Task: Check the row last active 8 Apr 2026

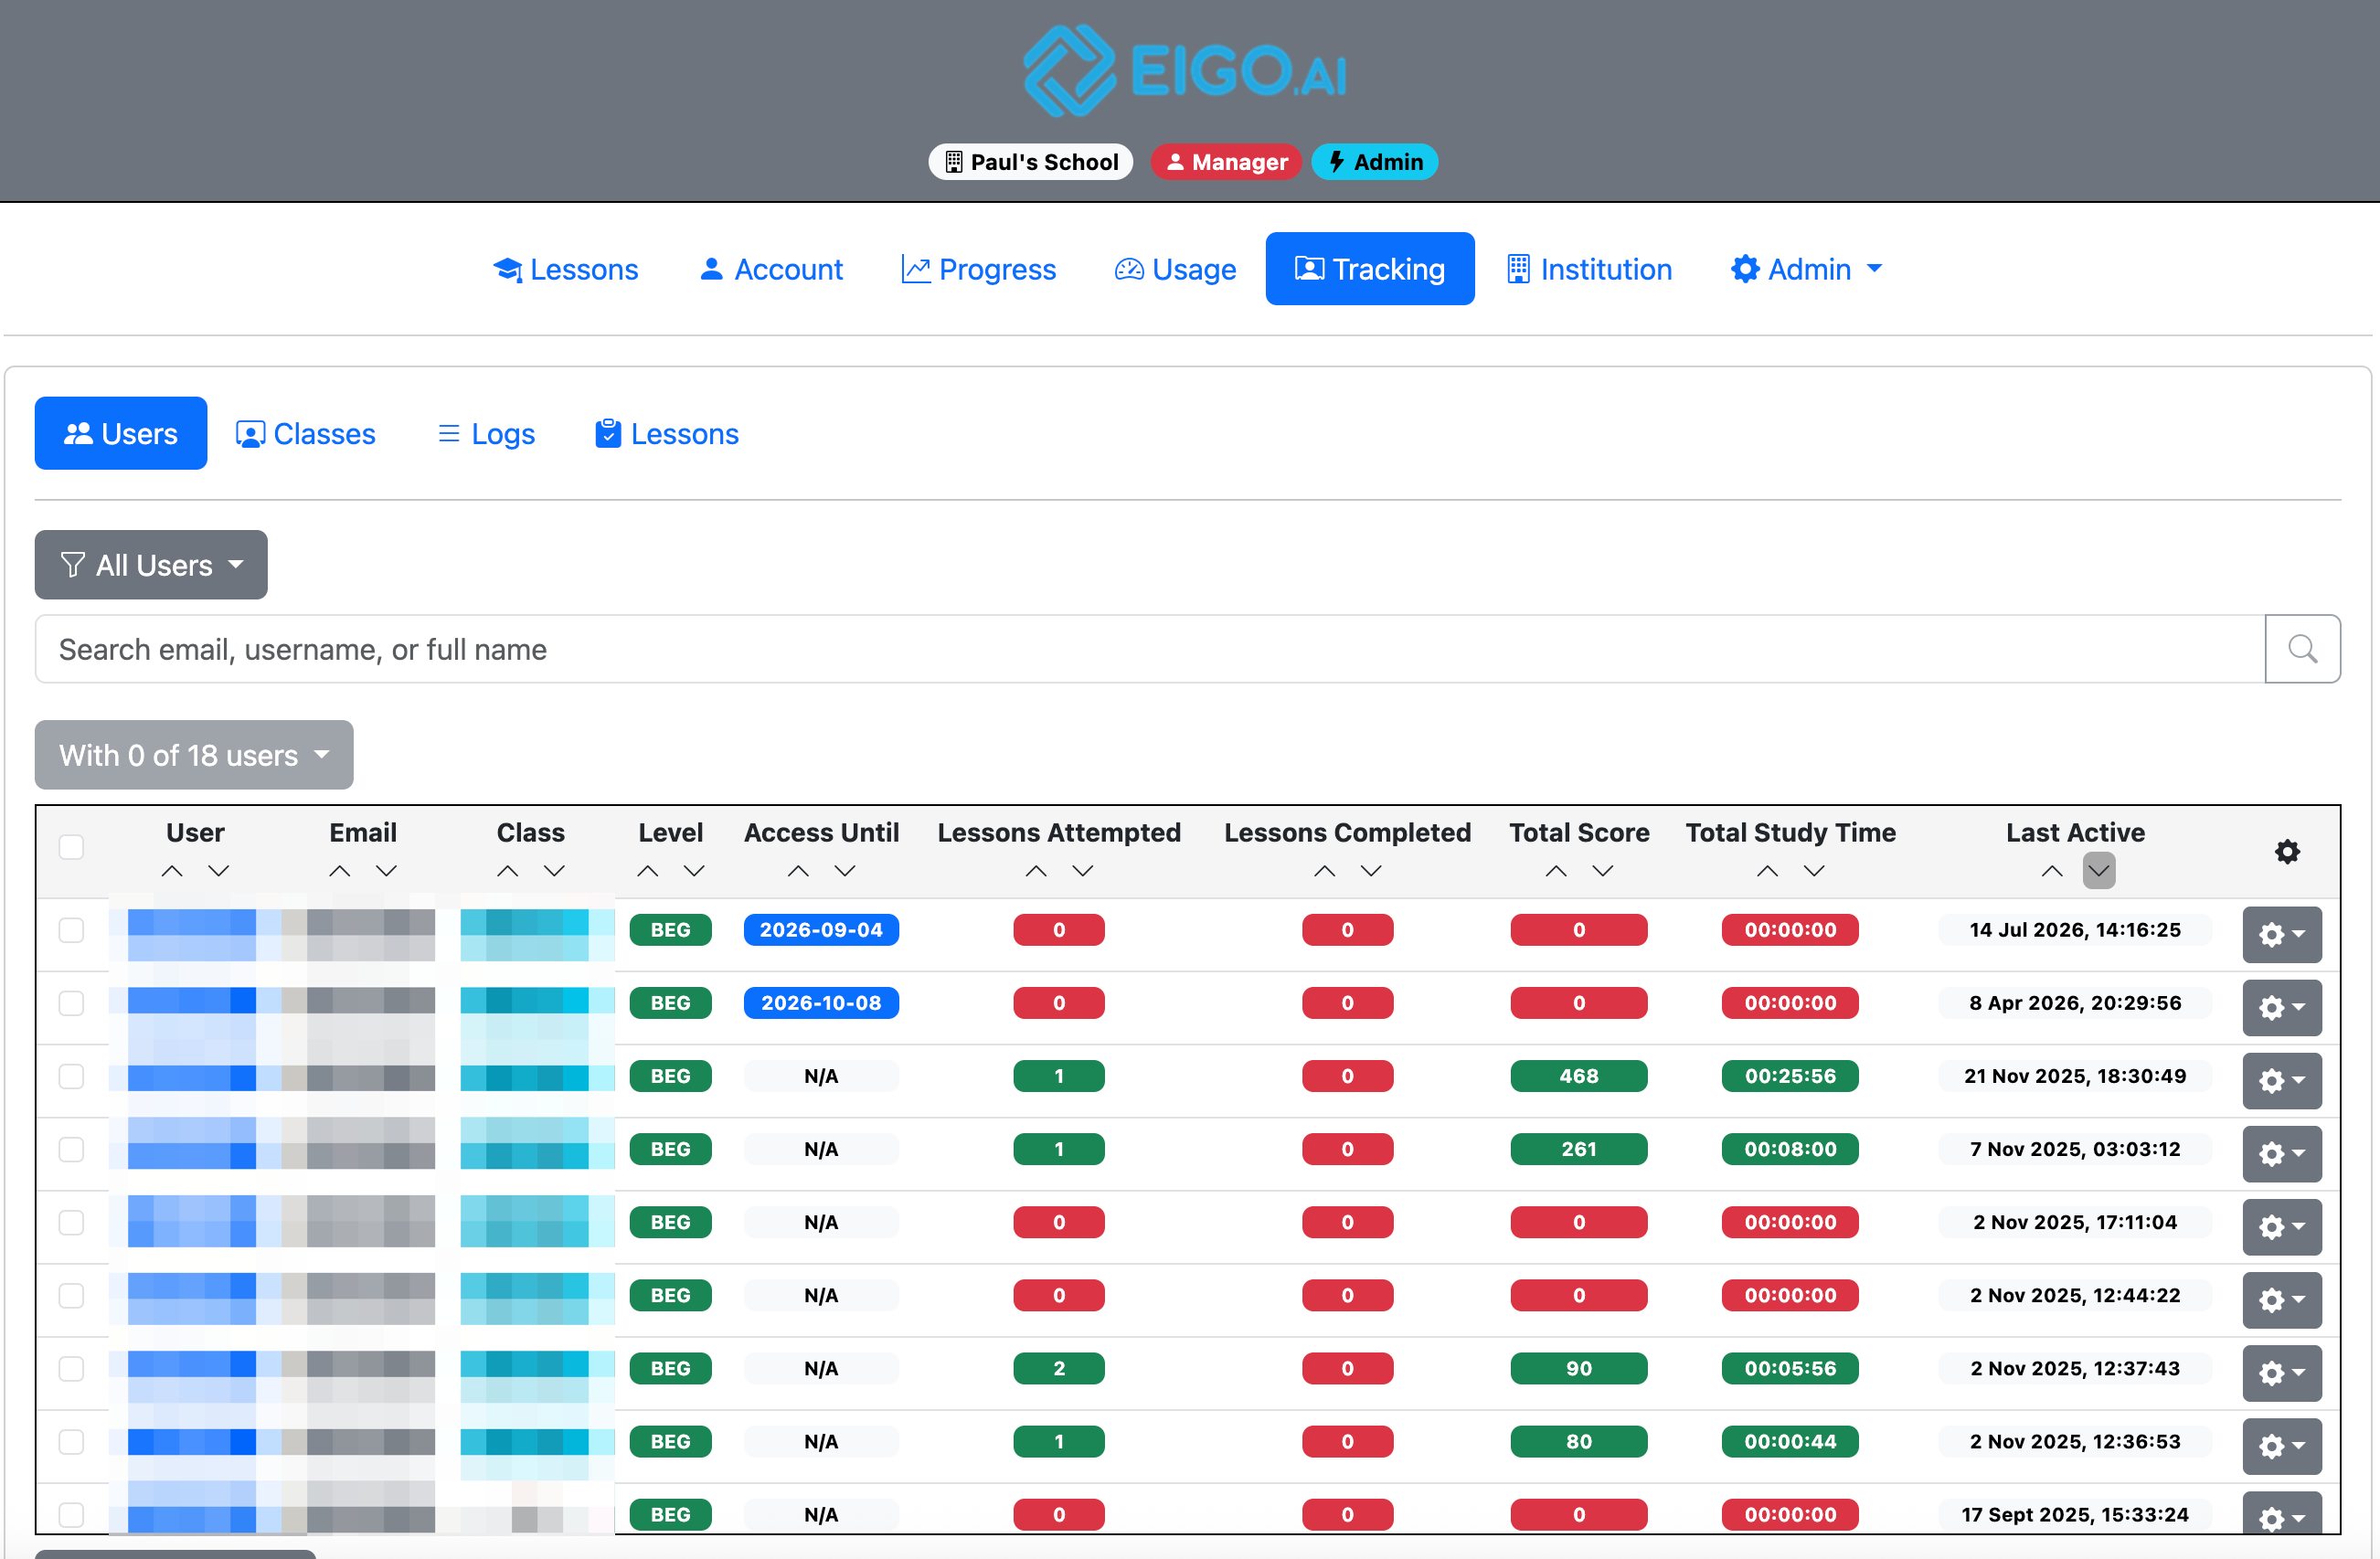Action: tap(71, 1003)
